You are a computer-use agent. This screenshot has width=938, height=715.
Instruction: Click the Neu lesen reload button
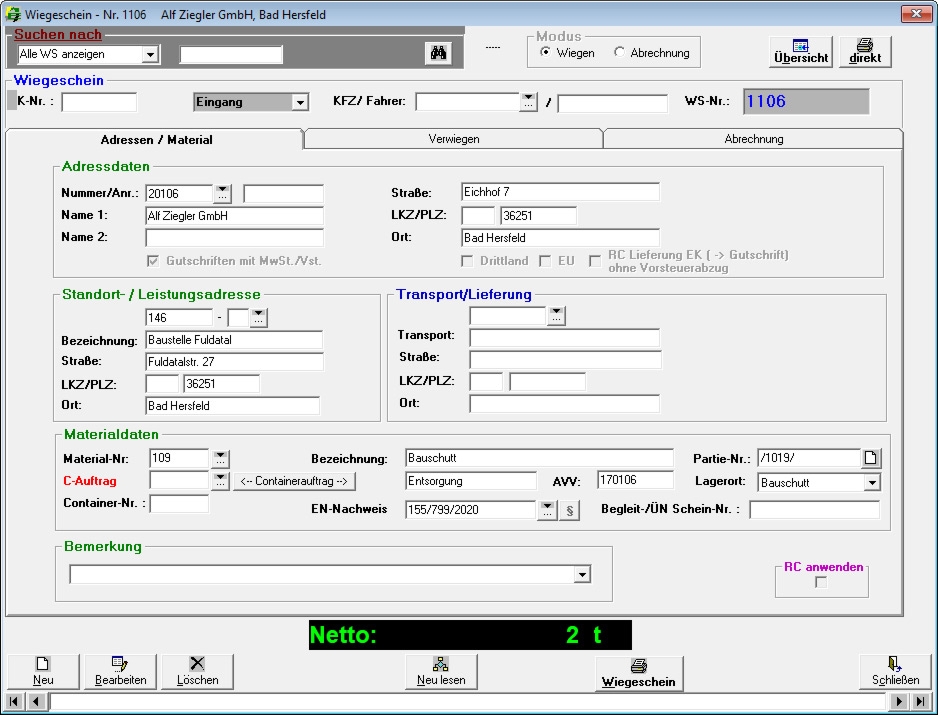441,671
